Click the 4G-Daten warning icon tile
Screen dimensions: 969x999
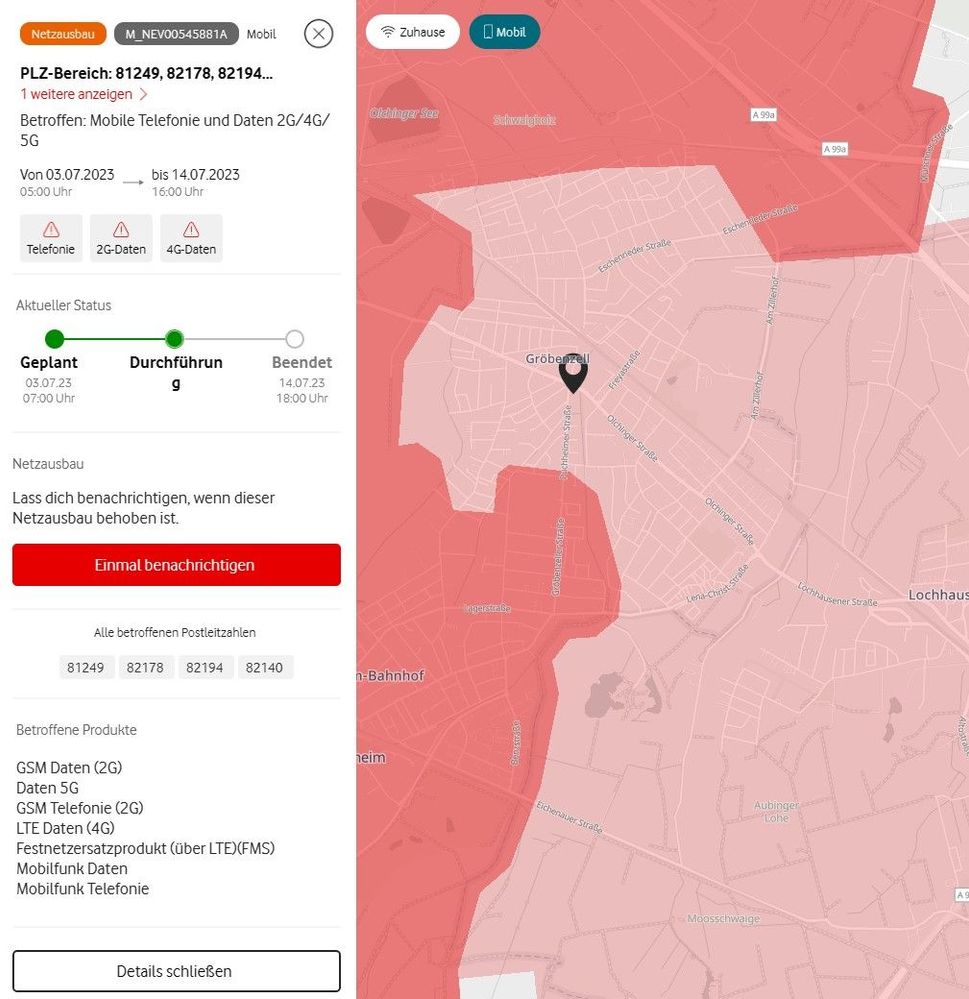191,238
